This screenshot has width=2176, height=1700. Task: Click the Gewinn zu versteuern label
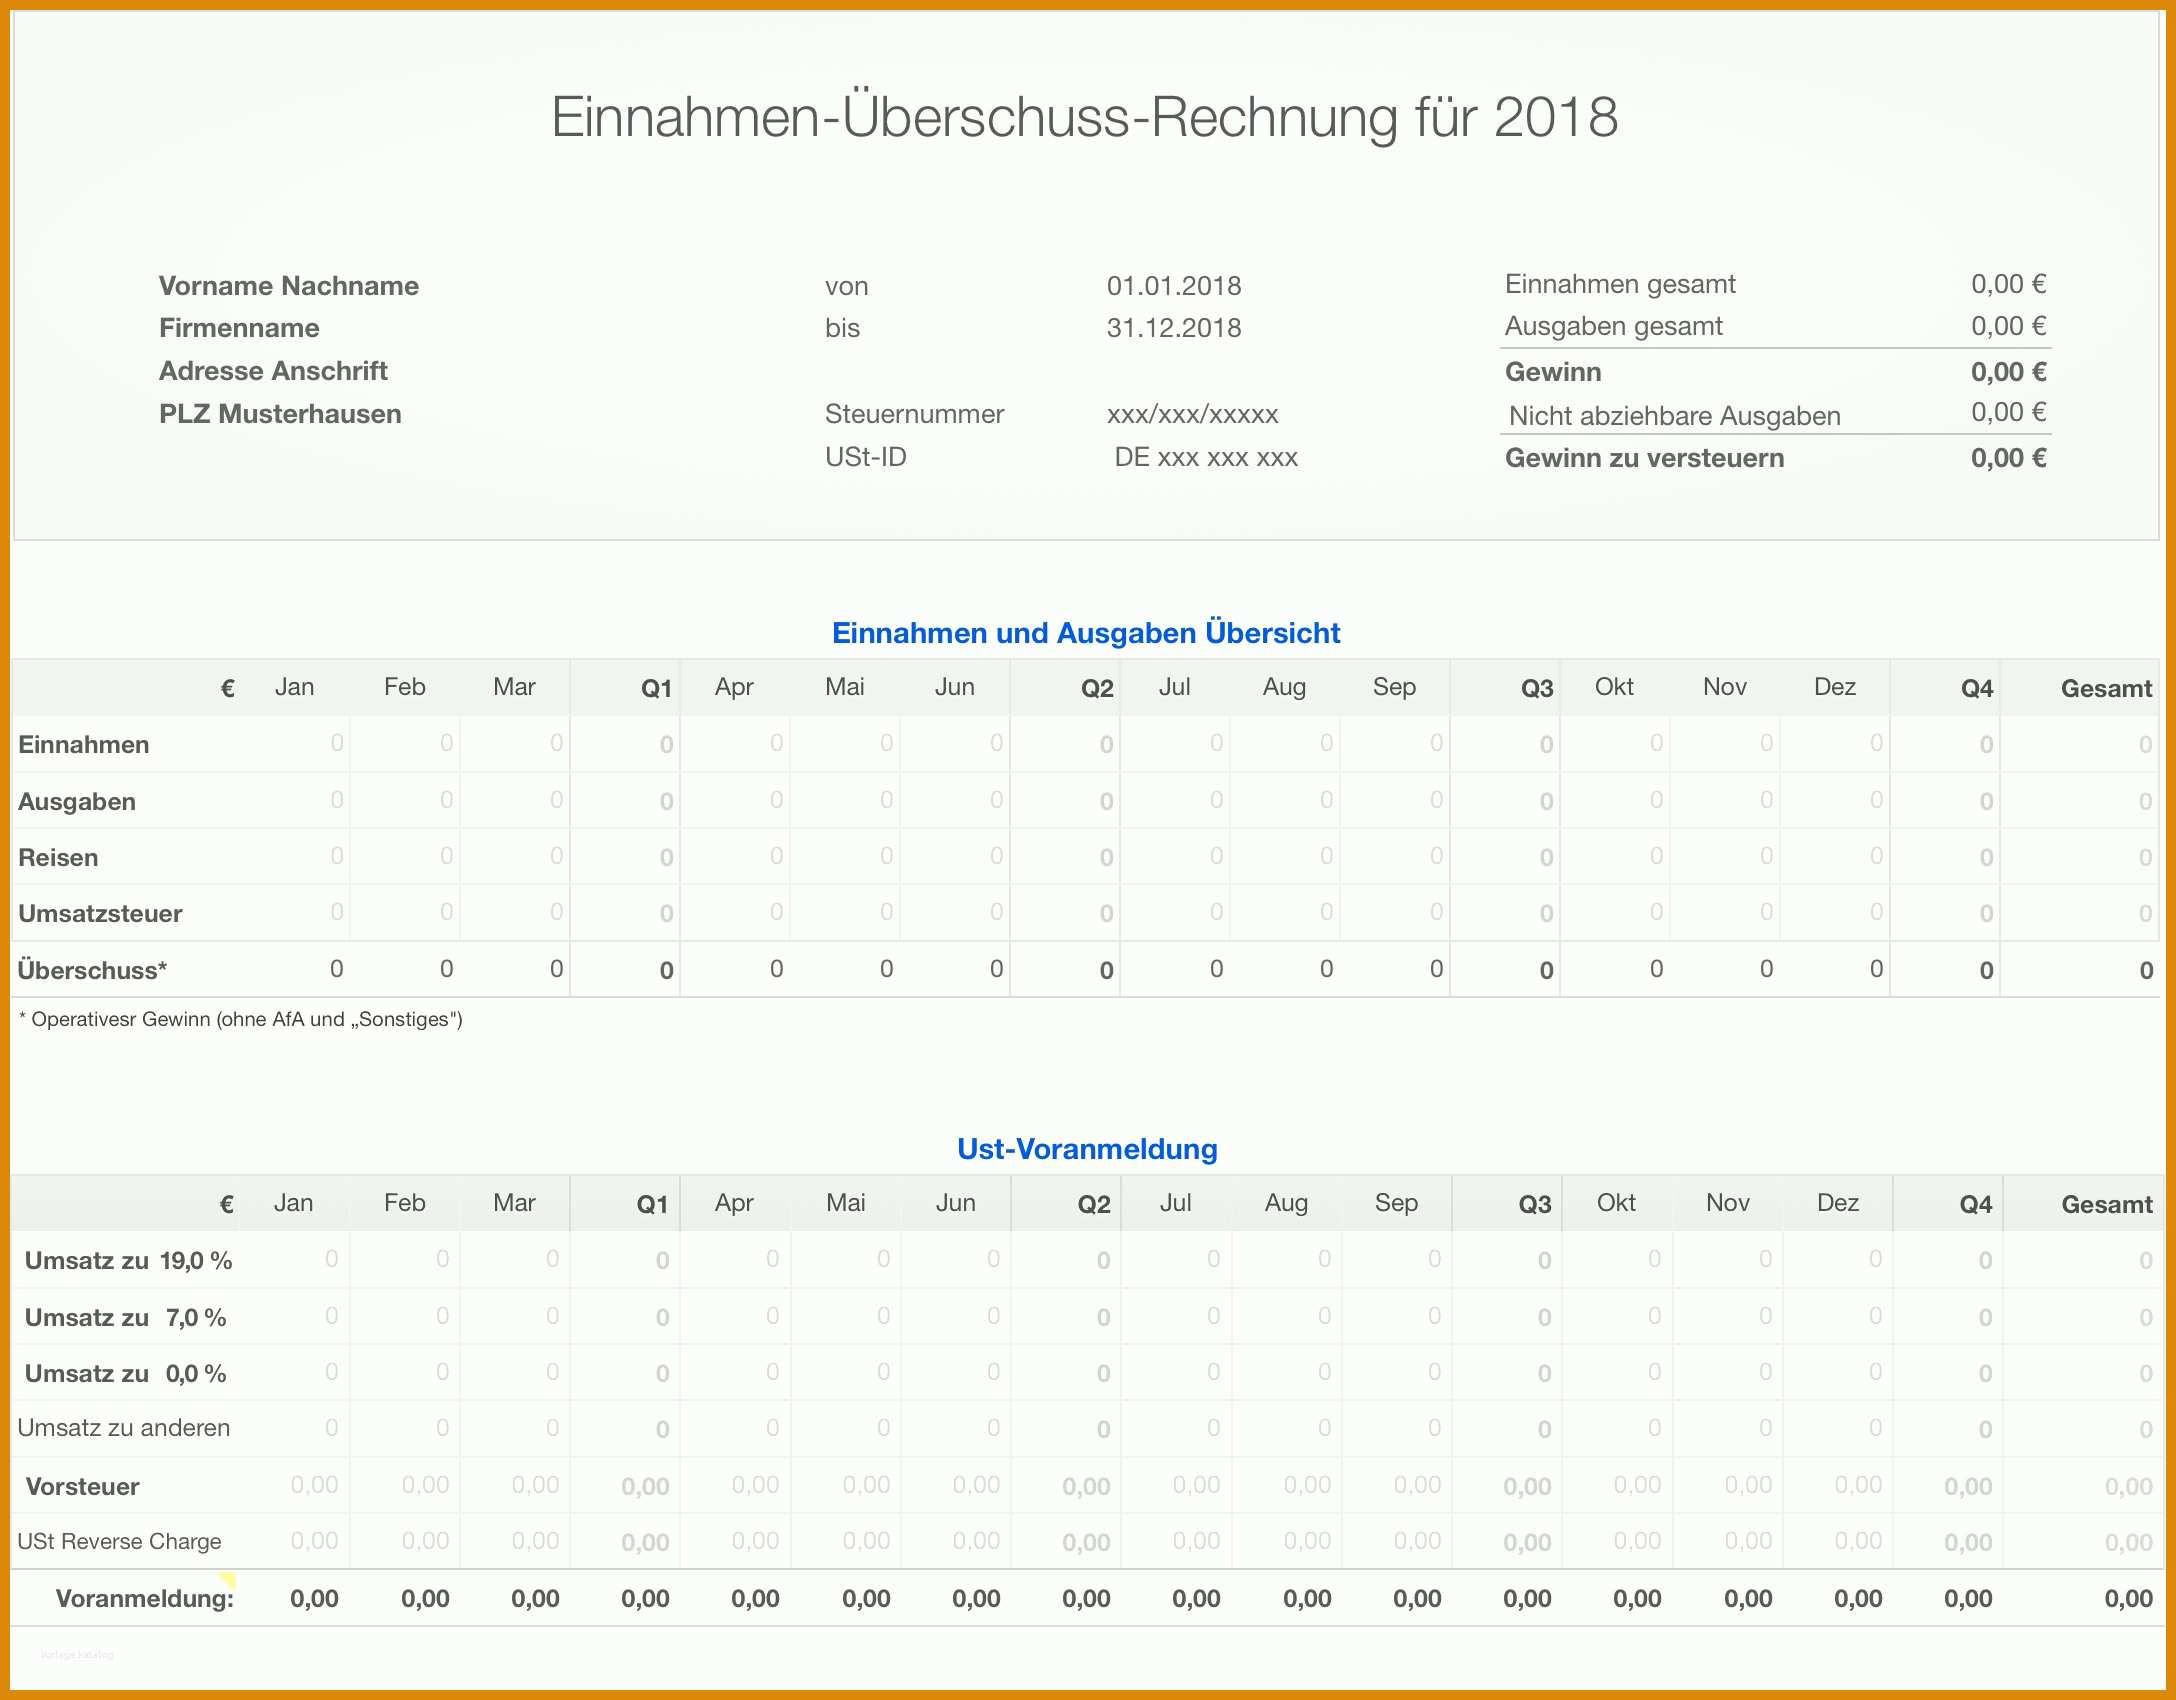(1644, 458)
